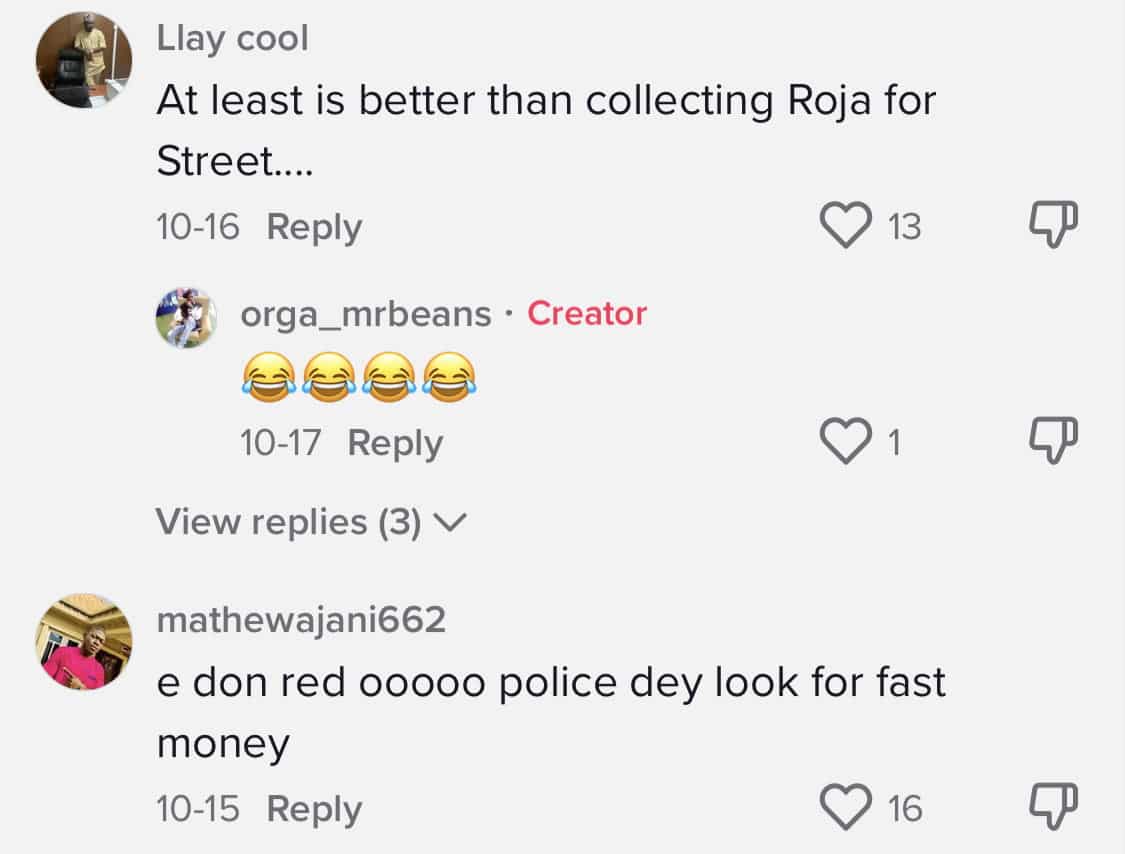
Task: Open Llay cool's profile picture
Action: tap(84, 61)
